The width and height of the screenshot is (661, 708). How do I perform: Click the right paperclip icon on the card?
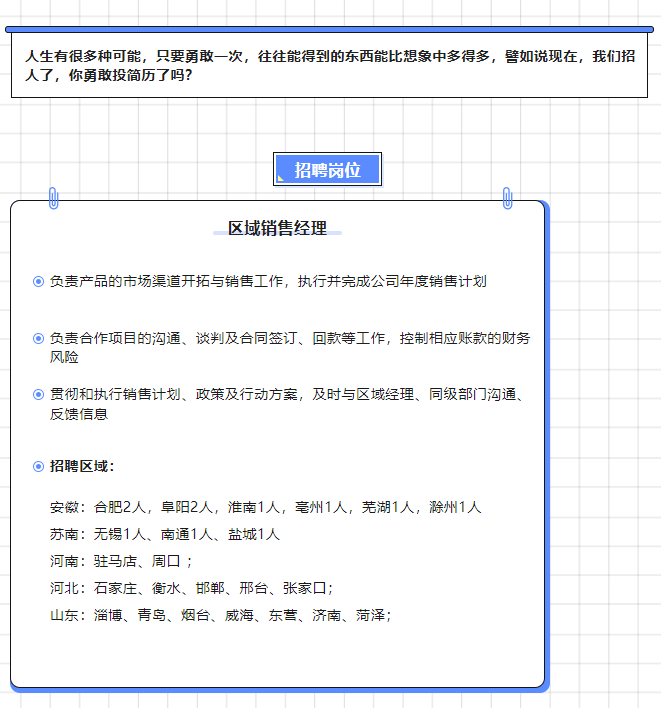507,198
